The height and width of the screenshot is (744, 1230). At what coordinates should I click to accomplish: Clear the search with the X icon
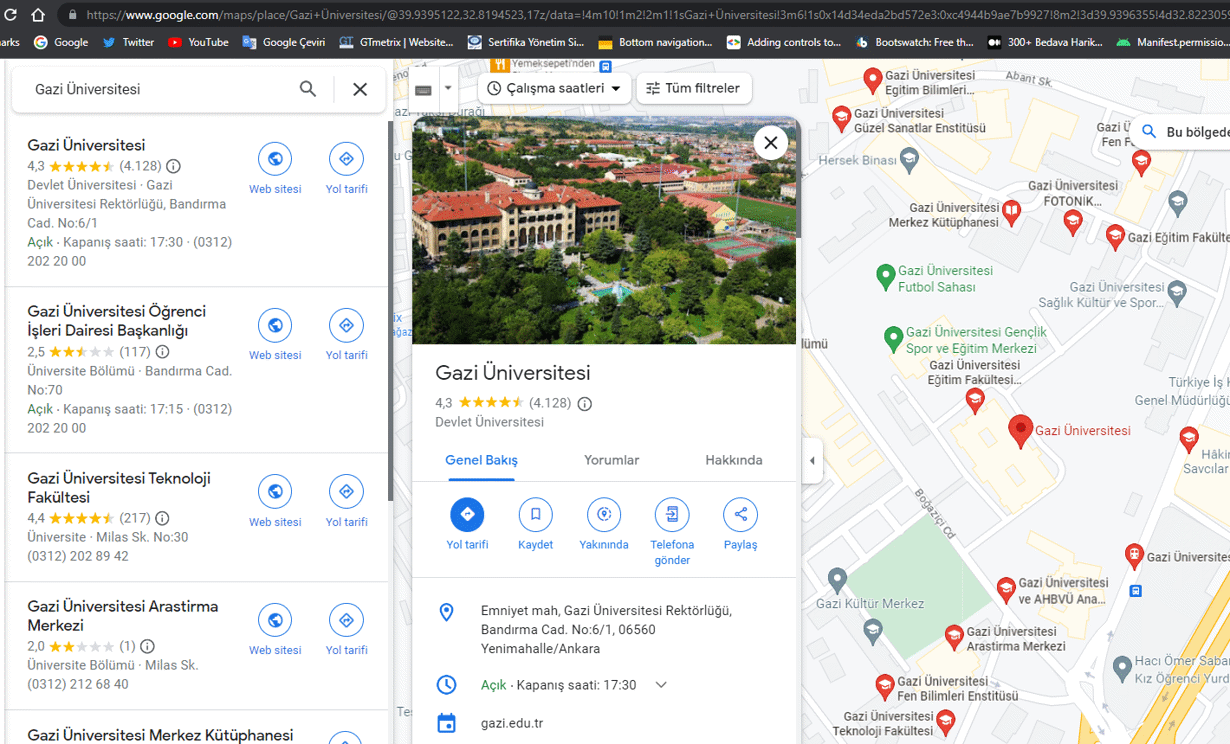pyautogui.click(x=360, y=89)
